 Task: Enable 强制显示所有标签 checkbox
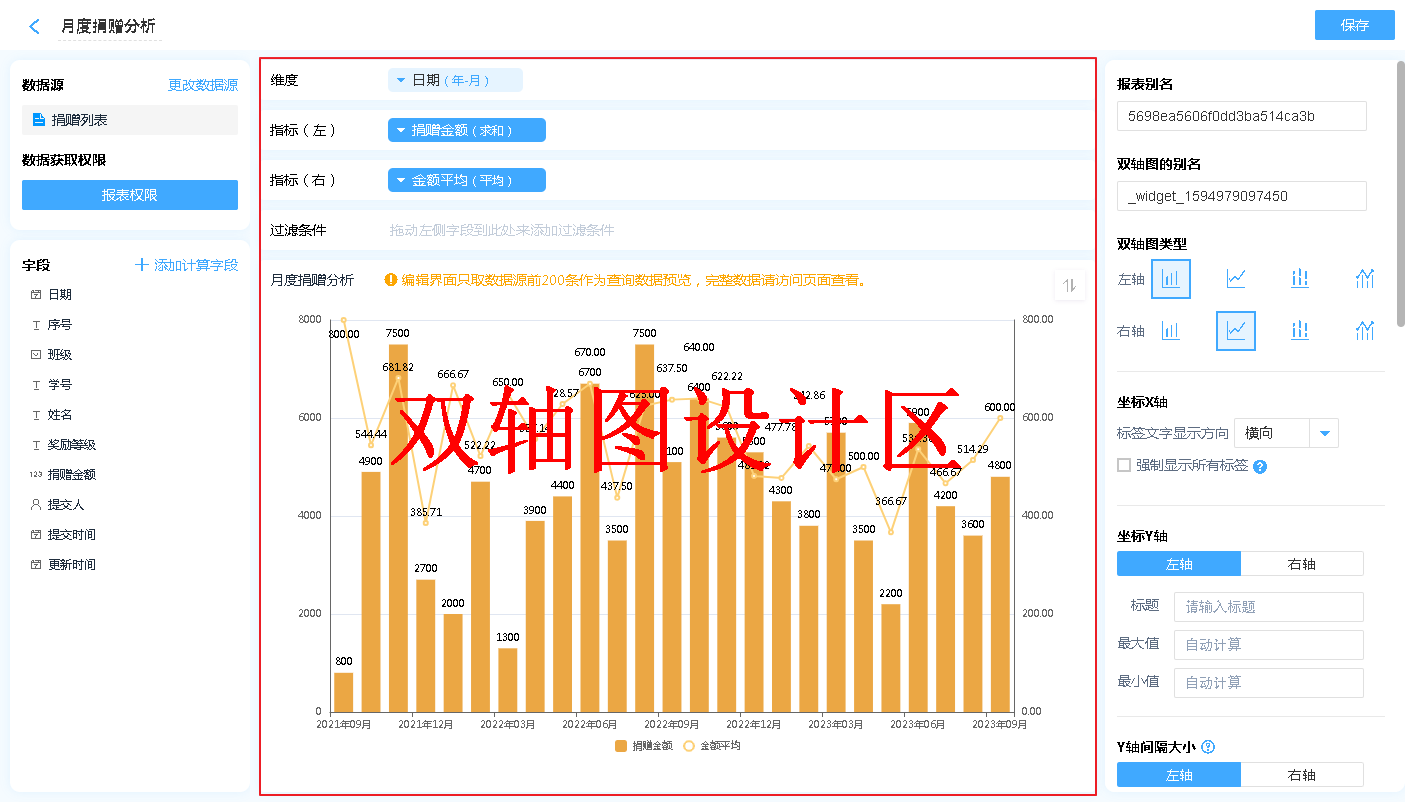tap(1124, 465)
